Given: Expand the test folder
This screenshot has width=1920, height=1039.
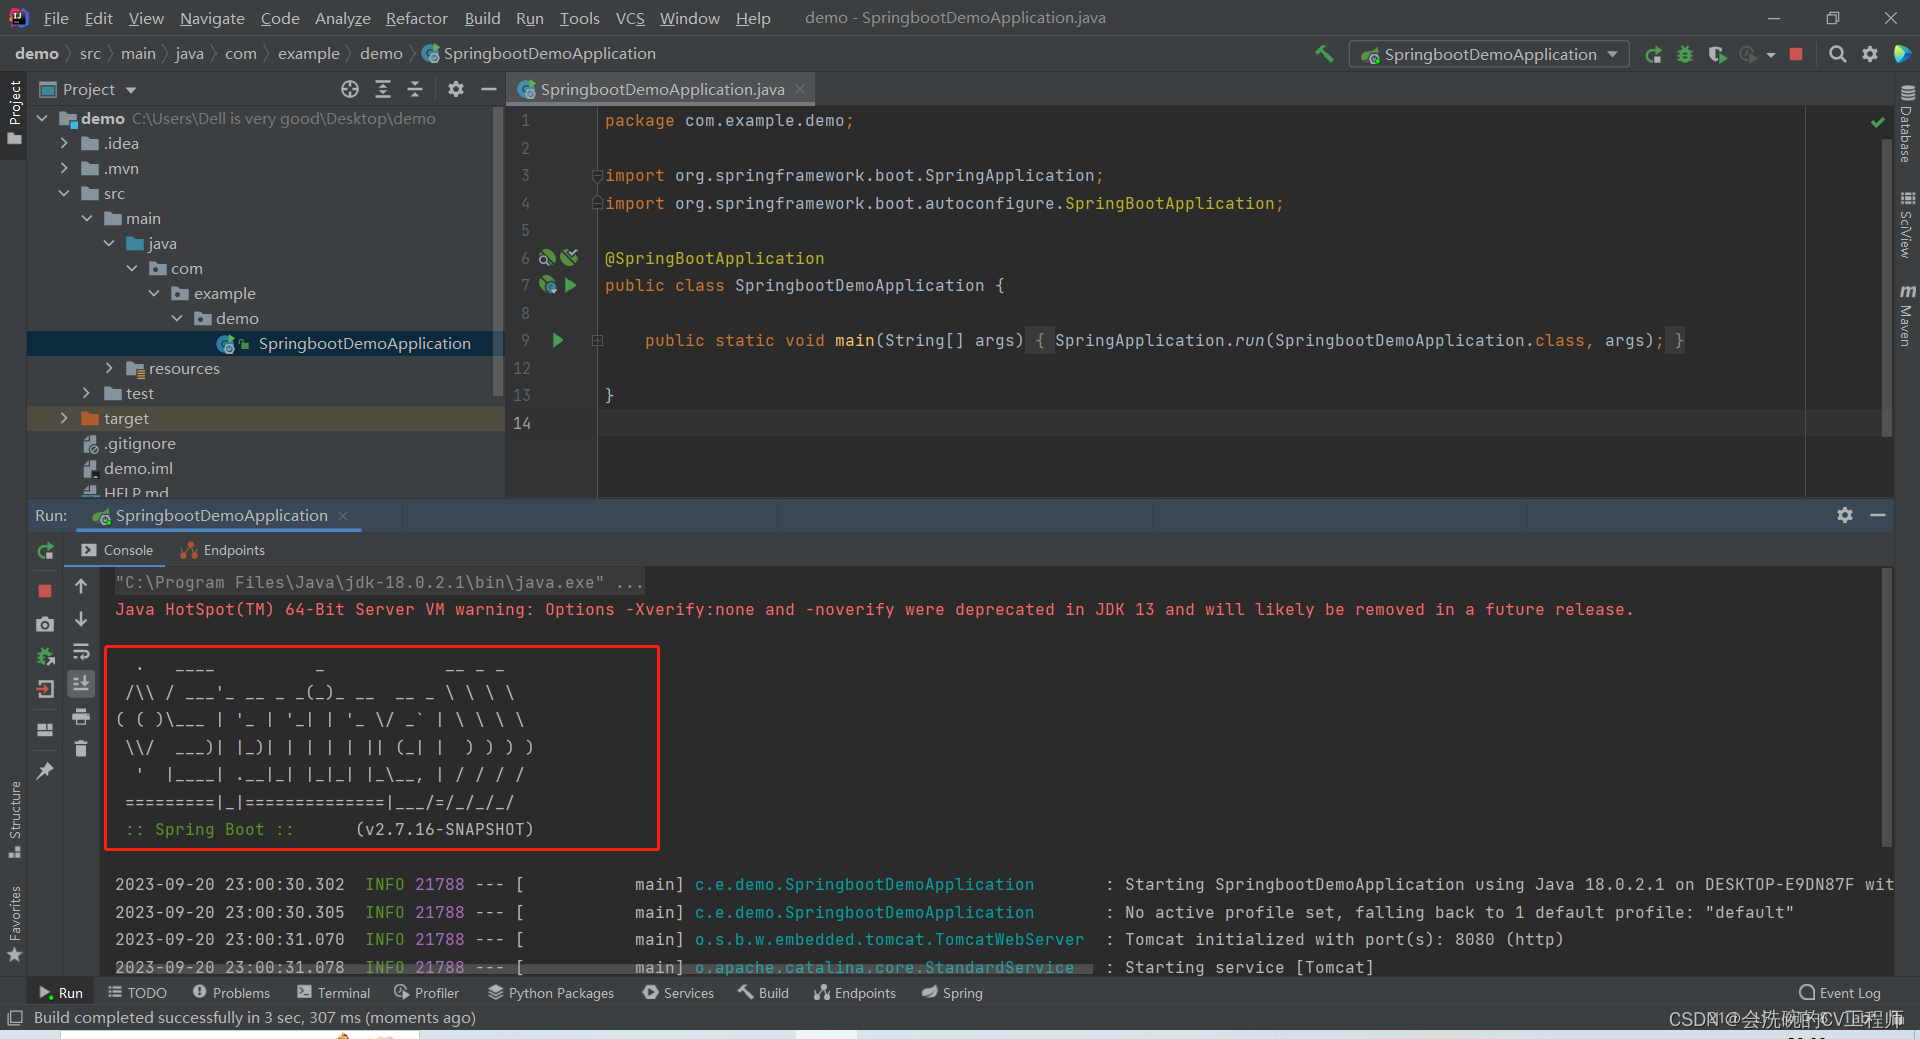Looking at the screenshot, I should (x=87, y=393).
